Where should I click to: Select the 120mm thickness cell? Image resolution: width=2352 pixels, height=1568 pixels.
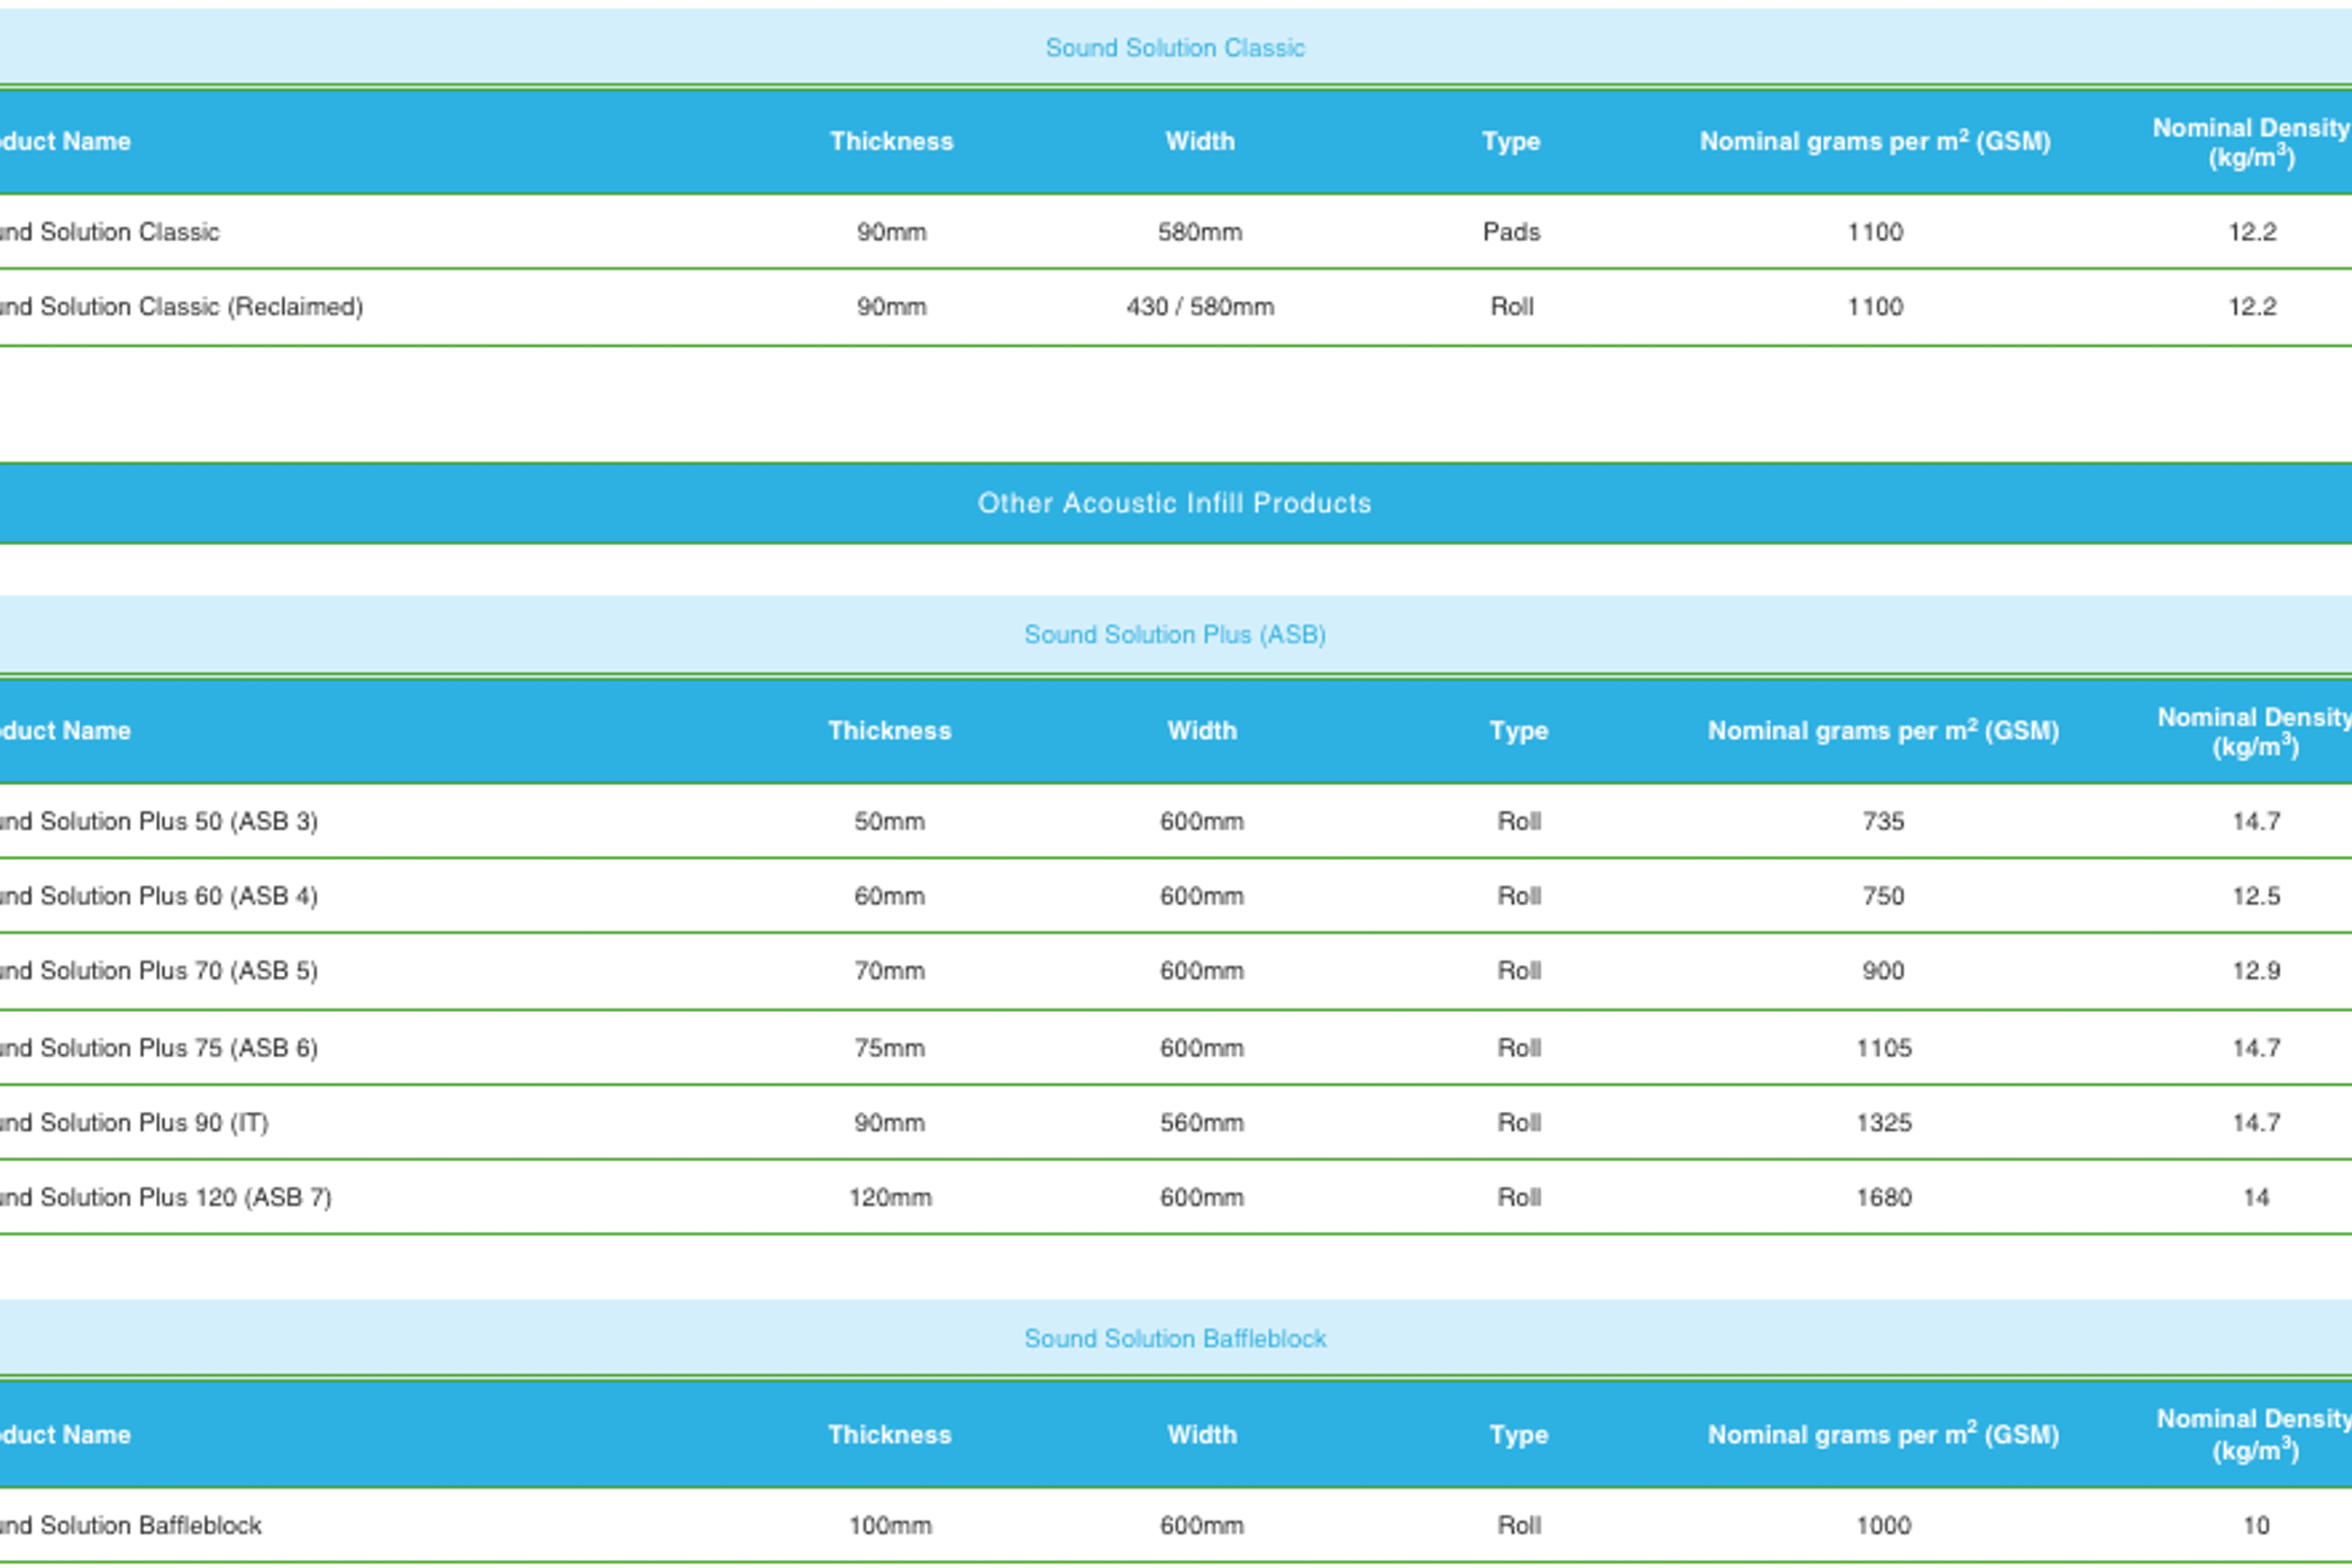[890, 1198]
